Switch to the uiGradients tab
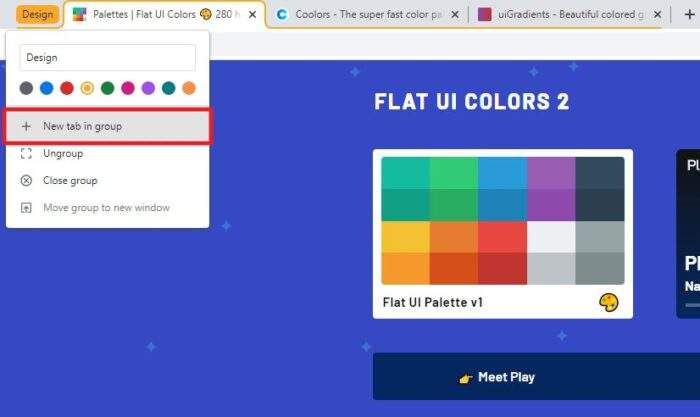This screenshot has height=417, width=700. pos(570,15)
